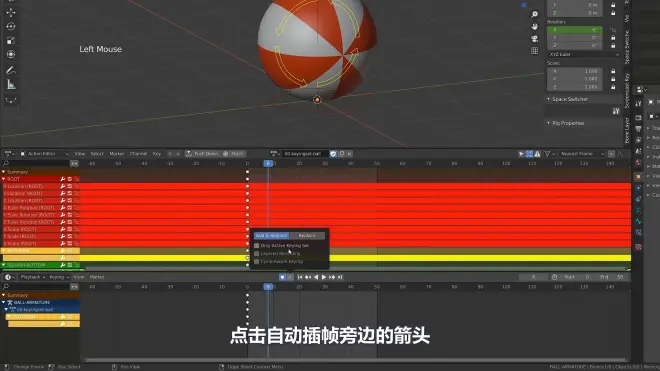The image size is (660, 371).
Task: Enable Layered Recording checkbox
Action: point(256,254)
